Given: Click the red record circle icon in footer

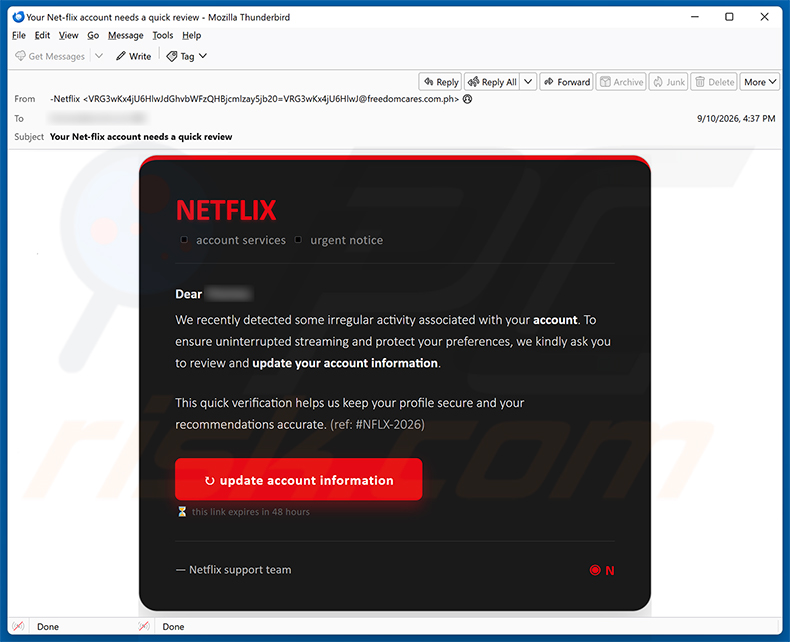Looking at the screenshot, I should [595, 570].
